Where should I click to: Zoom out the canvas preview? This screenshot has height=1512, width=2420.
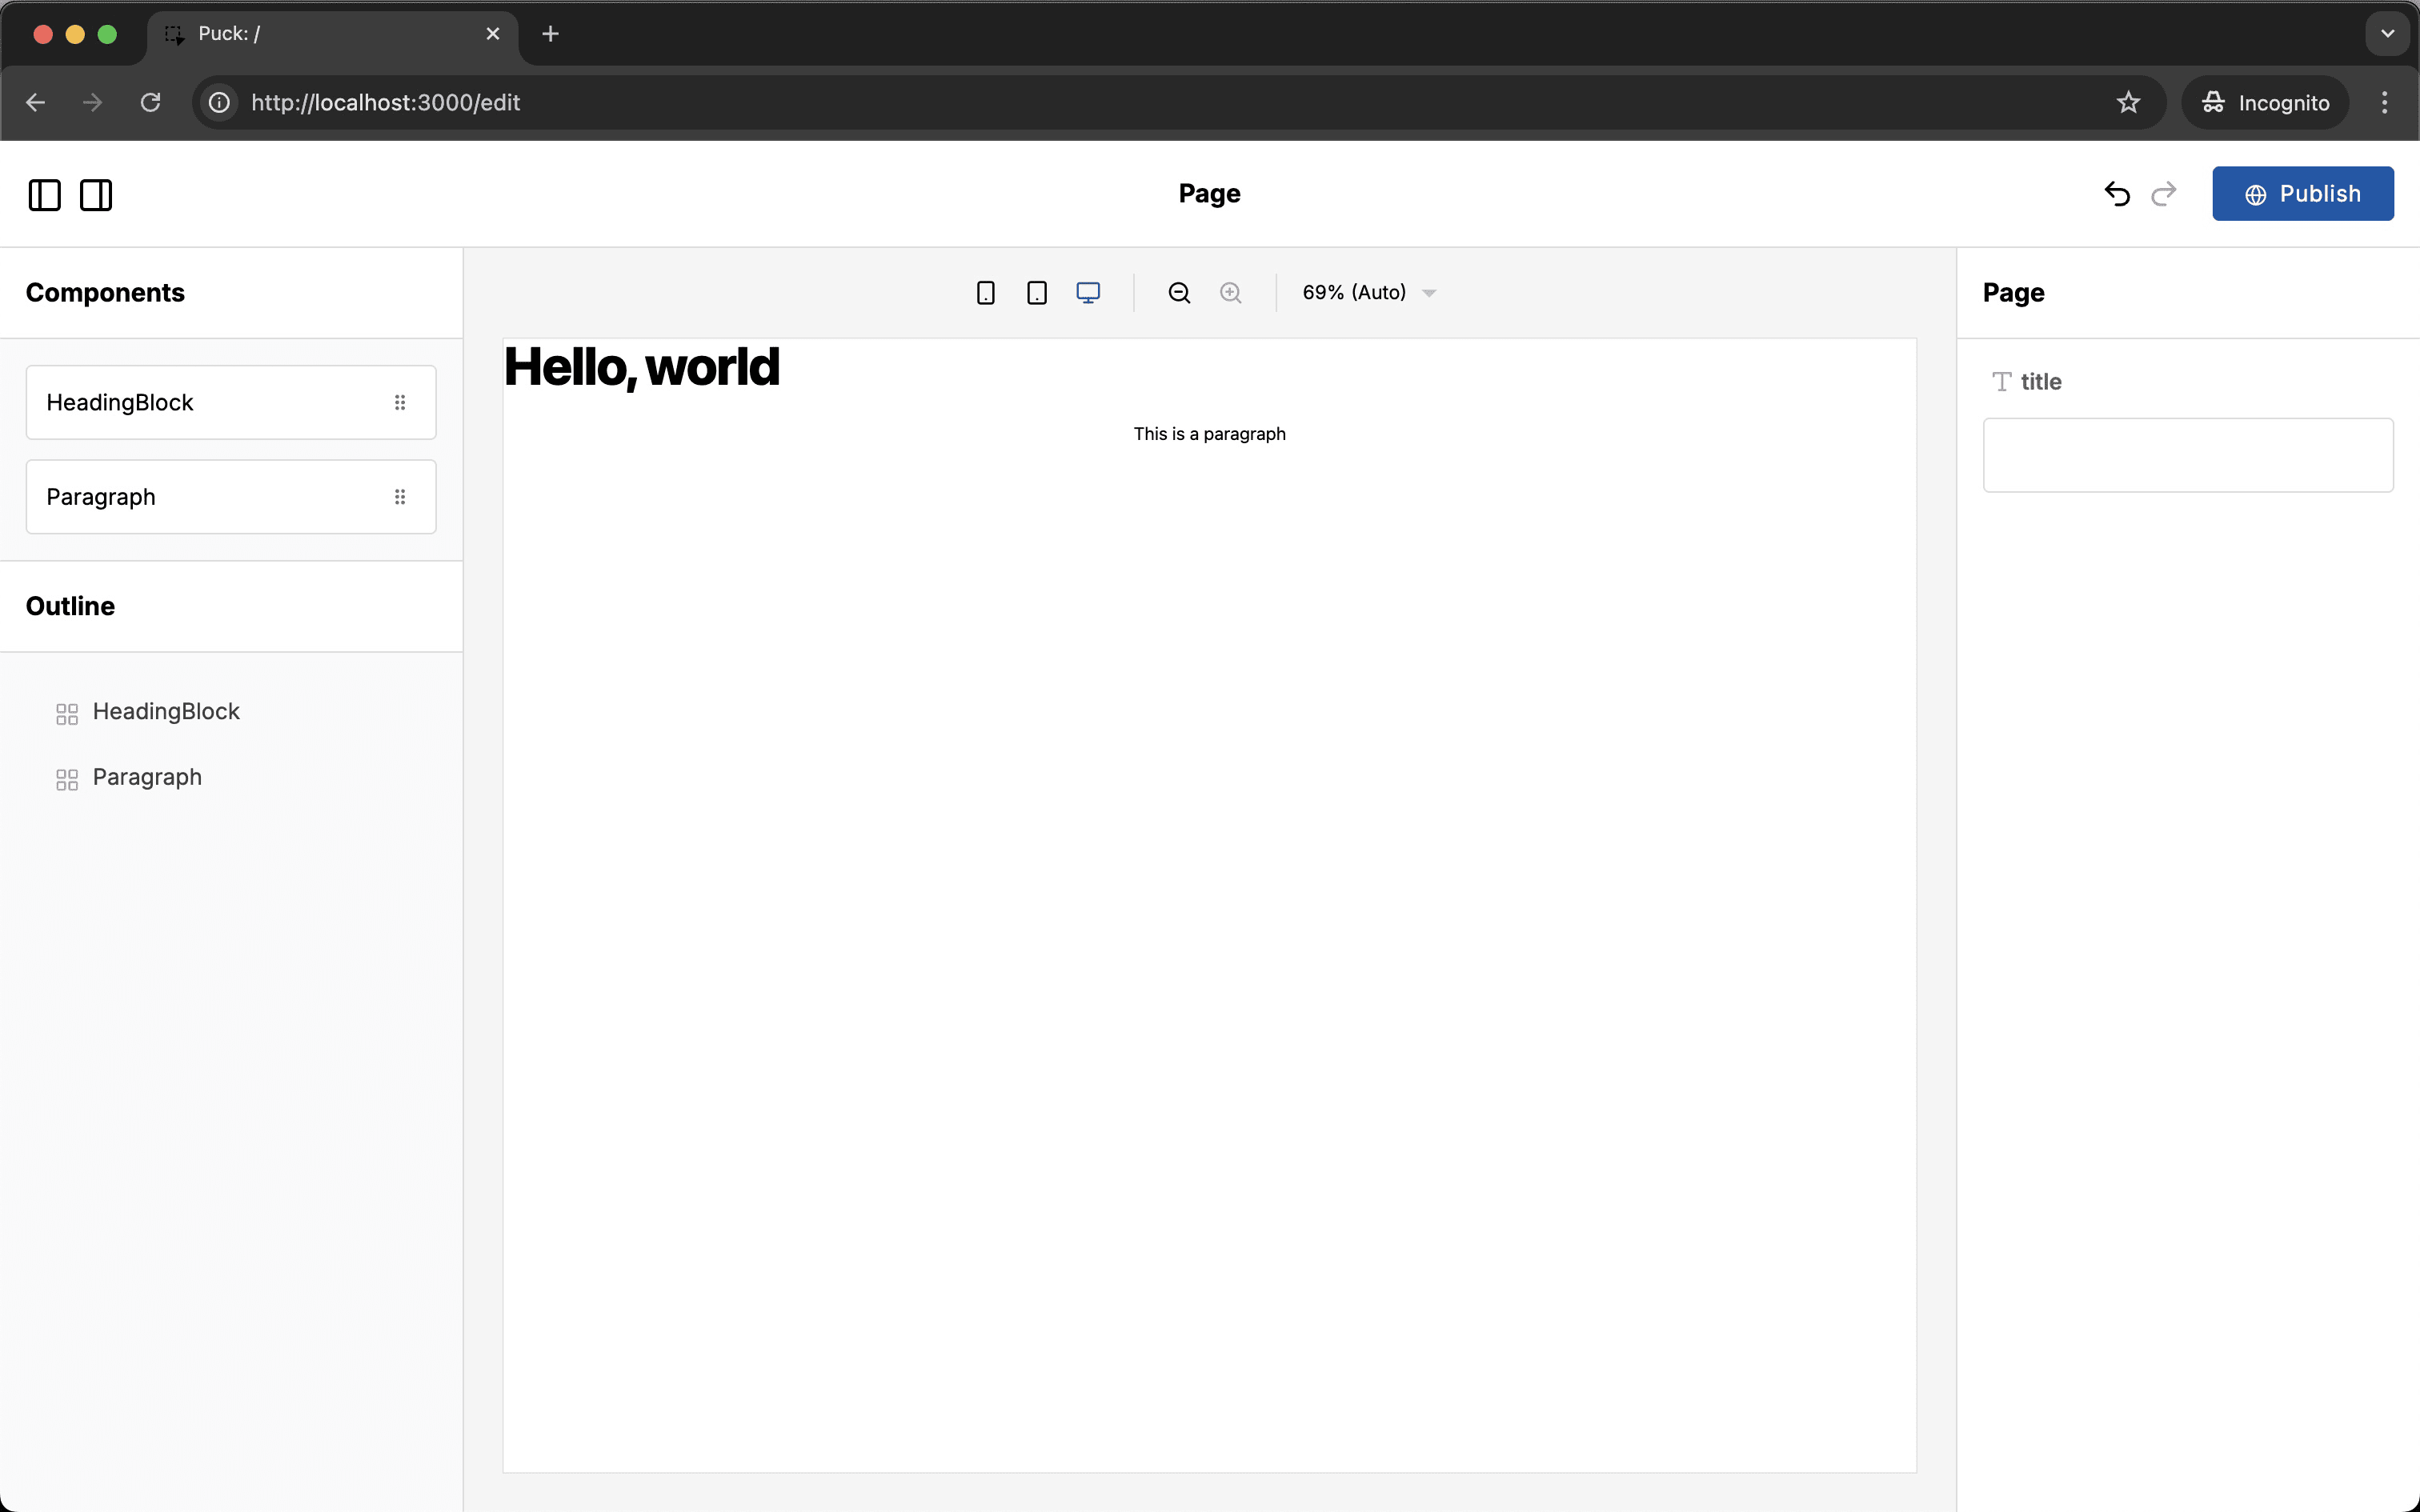pyautogui.click(x=1179, y=292)
